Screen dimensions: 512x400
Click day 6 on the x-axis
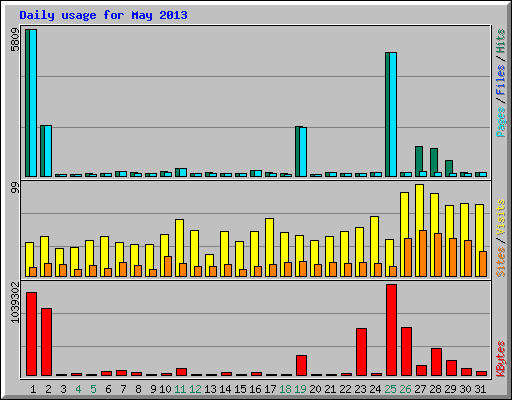(108, 389)
